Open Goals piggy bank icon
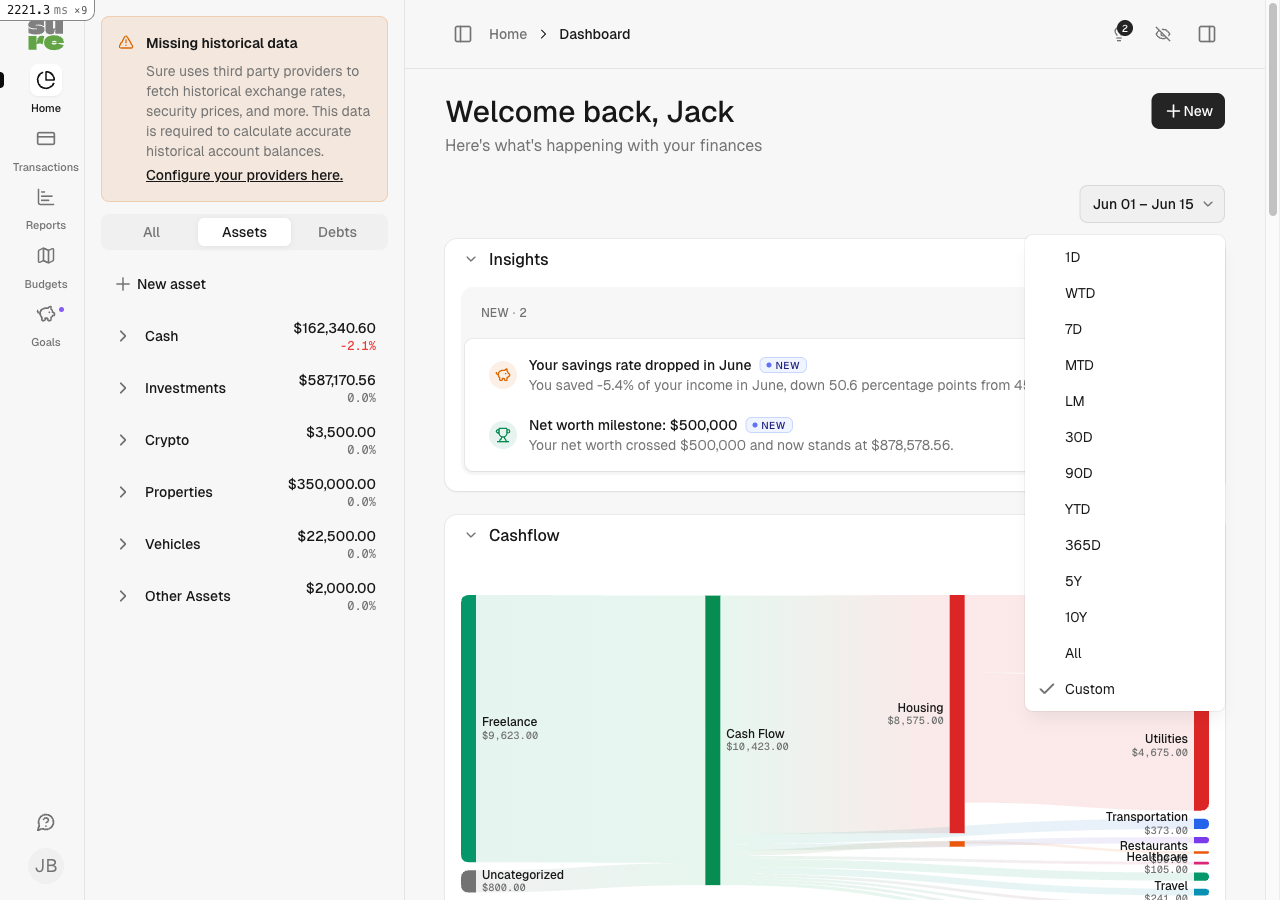Screen dimensions: 1280x900 45,314
